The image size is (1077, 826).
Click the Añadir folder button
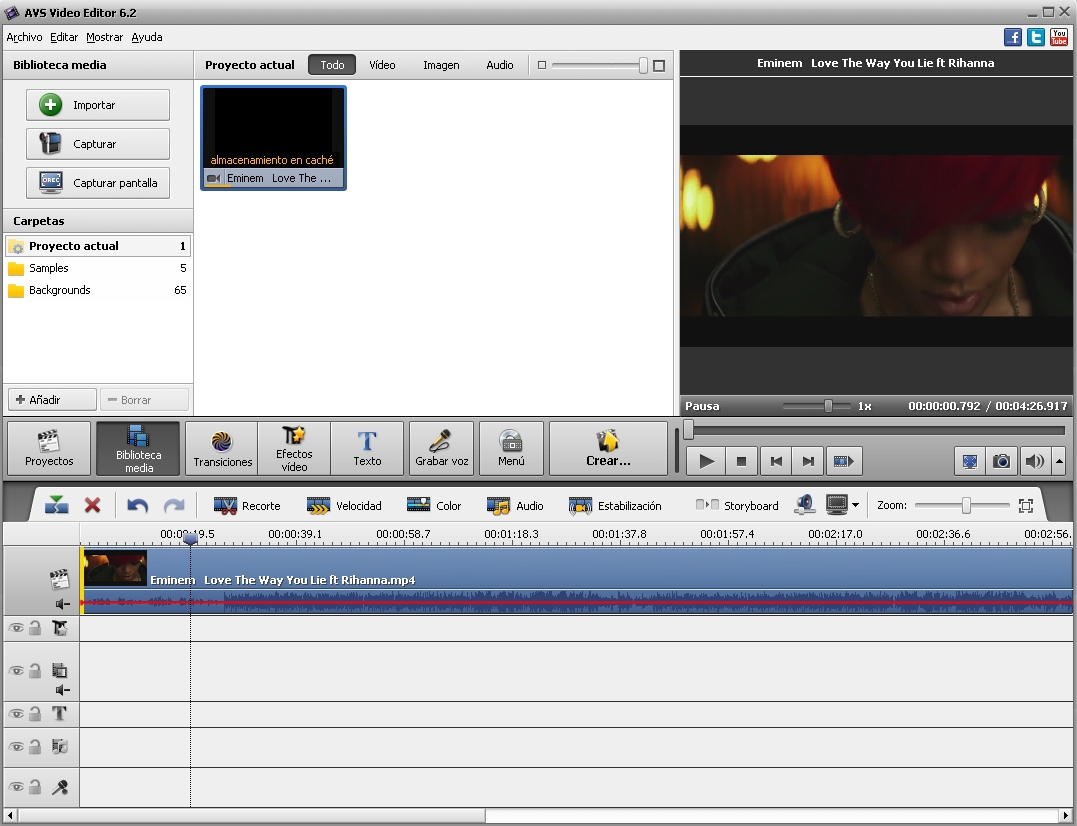(52, 400)
